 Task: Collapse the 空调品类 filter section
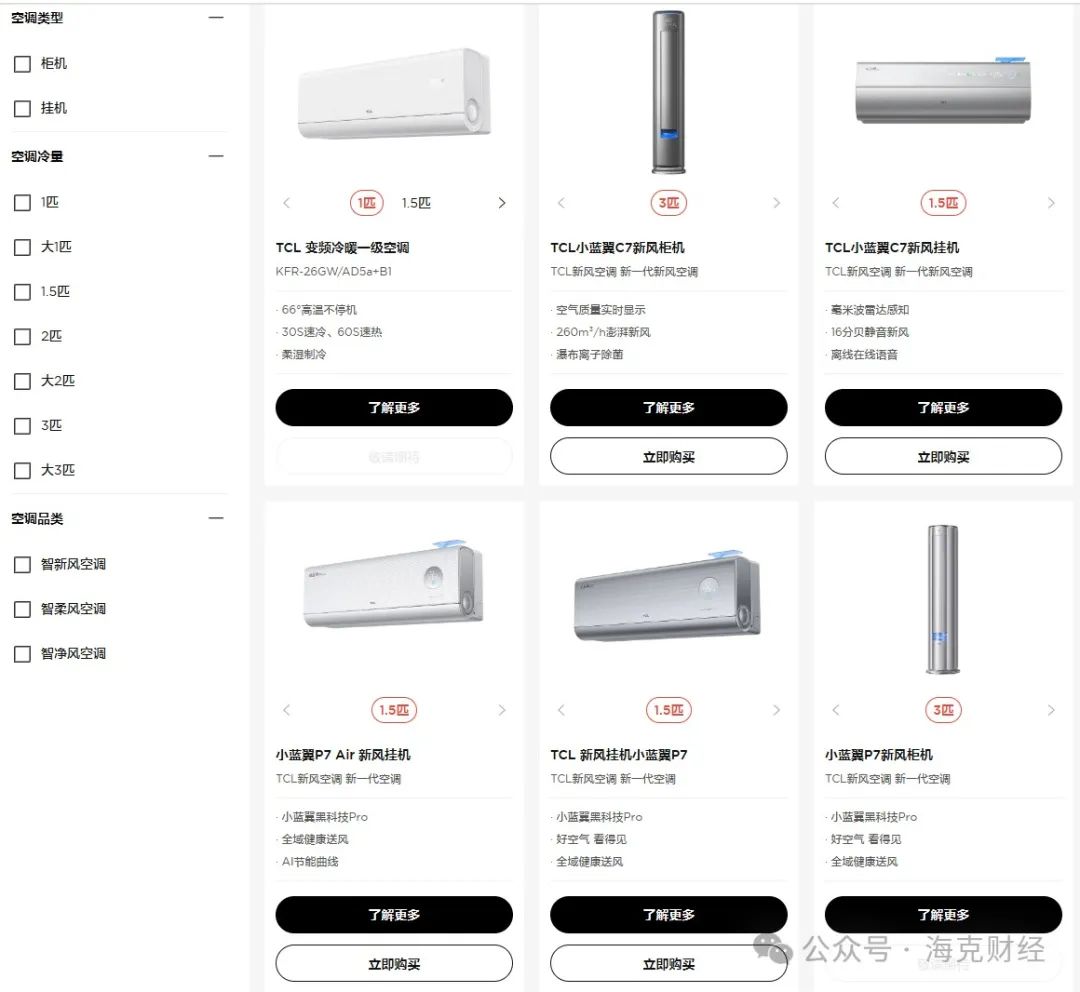216,518
